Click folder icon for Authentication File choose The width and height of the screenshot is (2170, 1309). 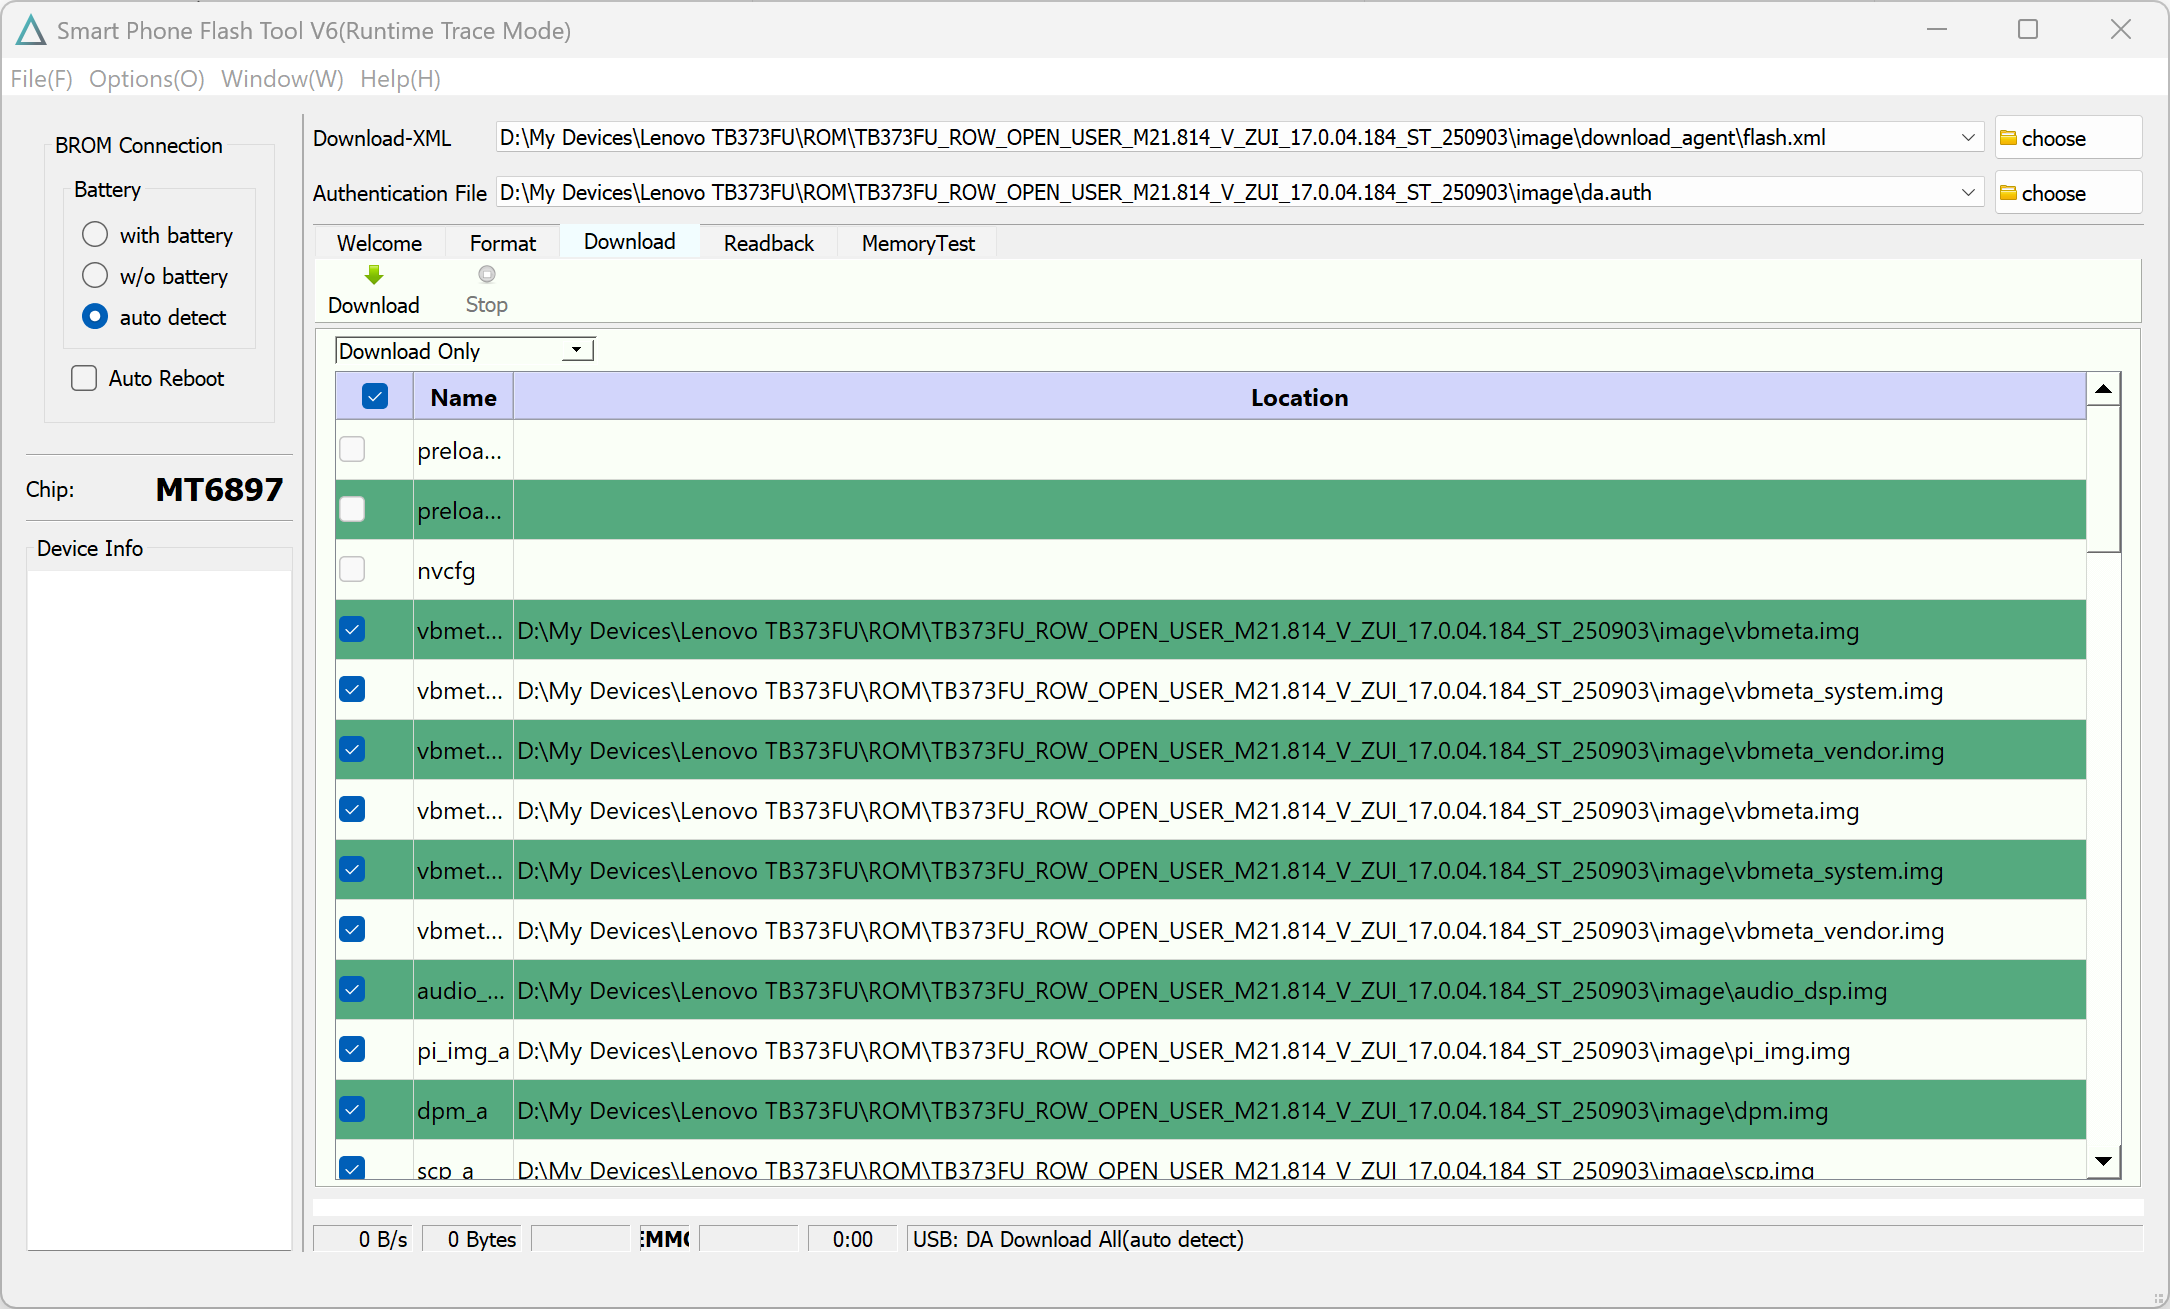point(2008,193)
